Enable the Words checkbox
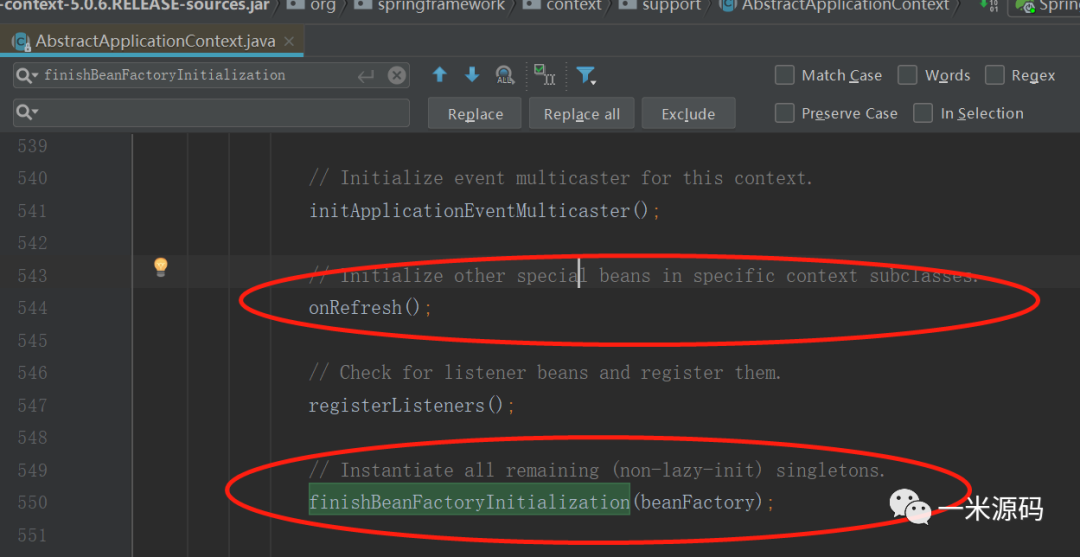 (x=908, y=75)
